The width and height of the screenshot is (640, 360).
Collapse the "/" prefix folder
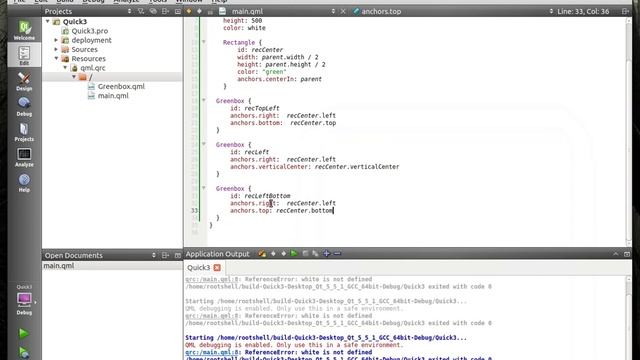(x=74, y=77)
